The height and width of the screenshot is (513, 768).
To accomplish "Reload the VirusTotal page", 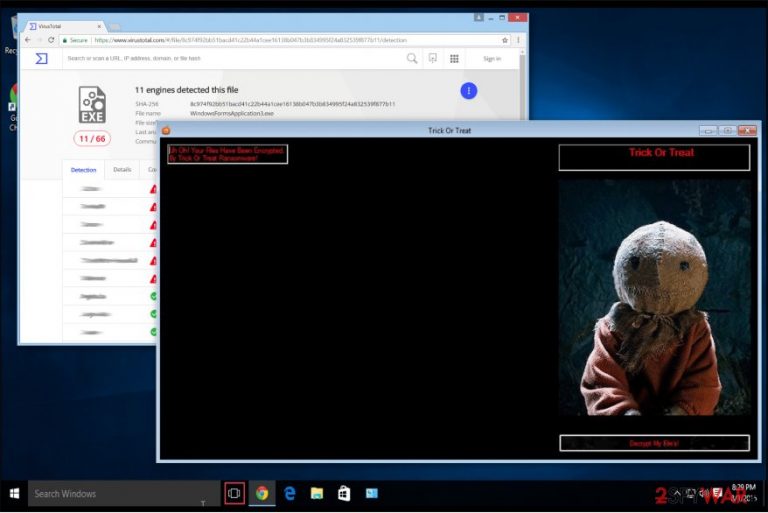I will click(51, 40).
